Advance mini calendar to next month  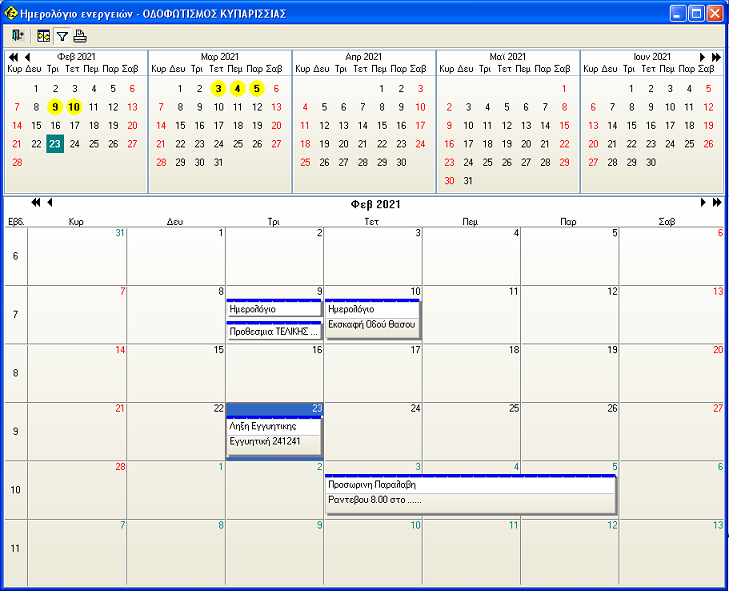[x=702, y=57]
